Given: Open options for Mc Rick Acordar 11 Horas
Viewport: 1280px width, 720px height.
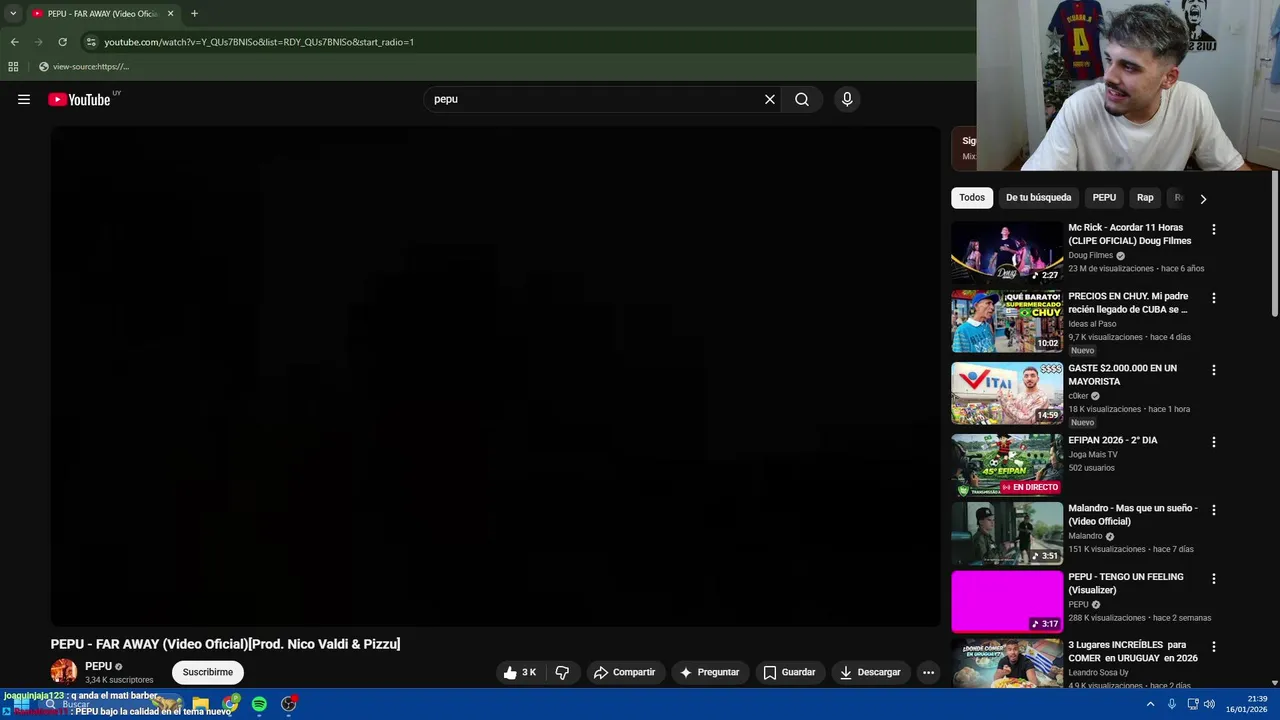Looking at the screenshot, I should click(1214, 229).
